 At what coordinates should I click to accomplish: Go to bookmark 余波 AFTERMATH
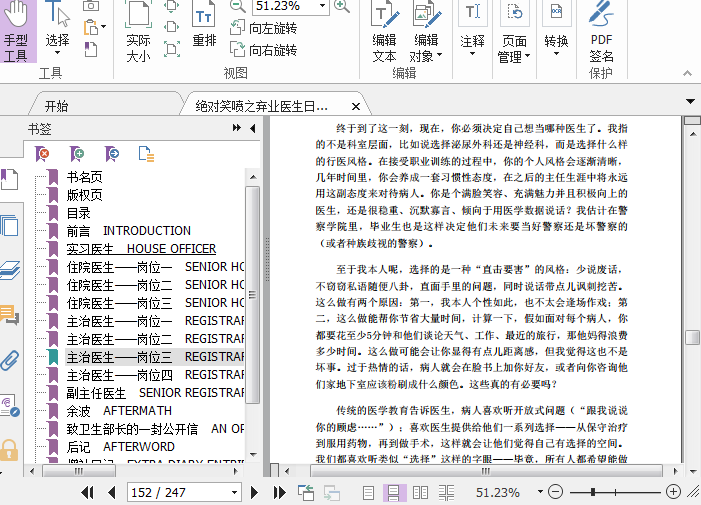coord(119,411)
